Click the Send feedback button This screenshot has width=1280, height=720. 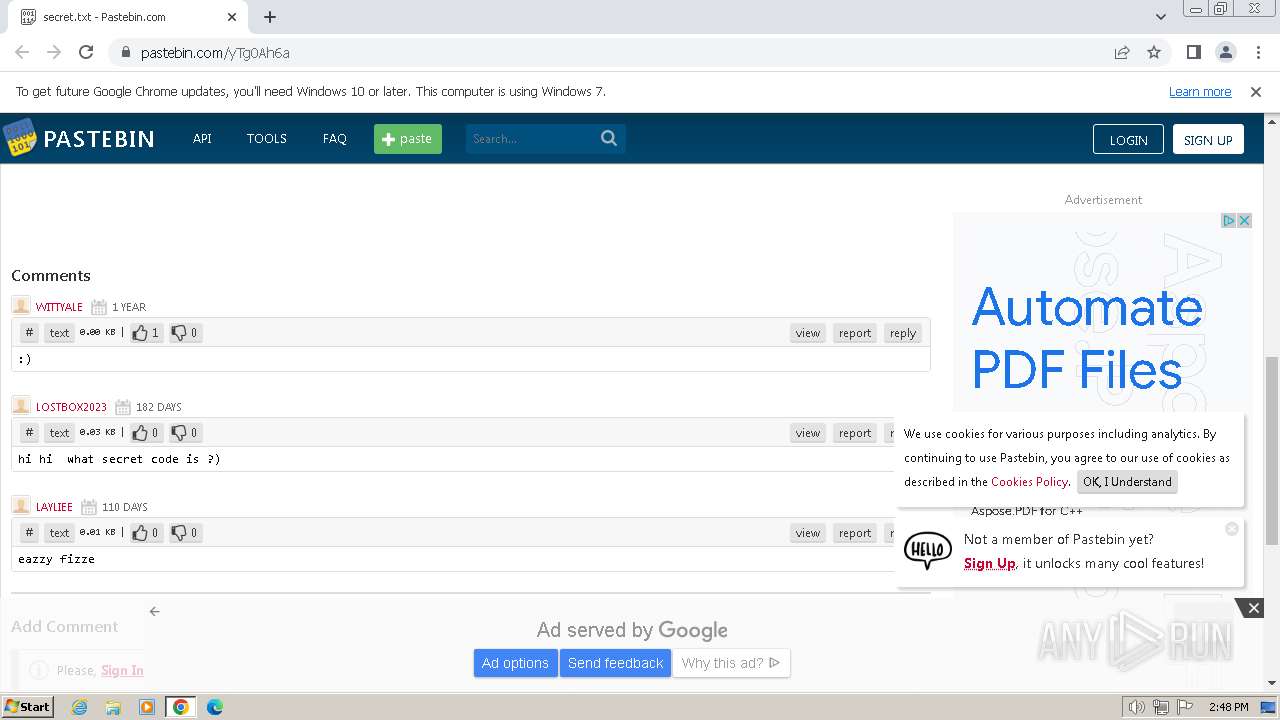[x=615, y=663]
